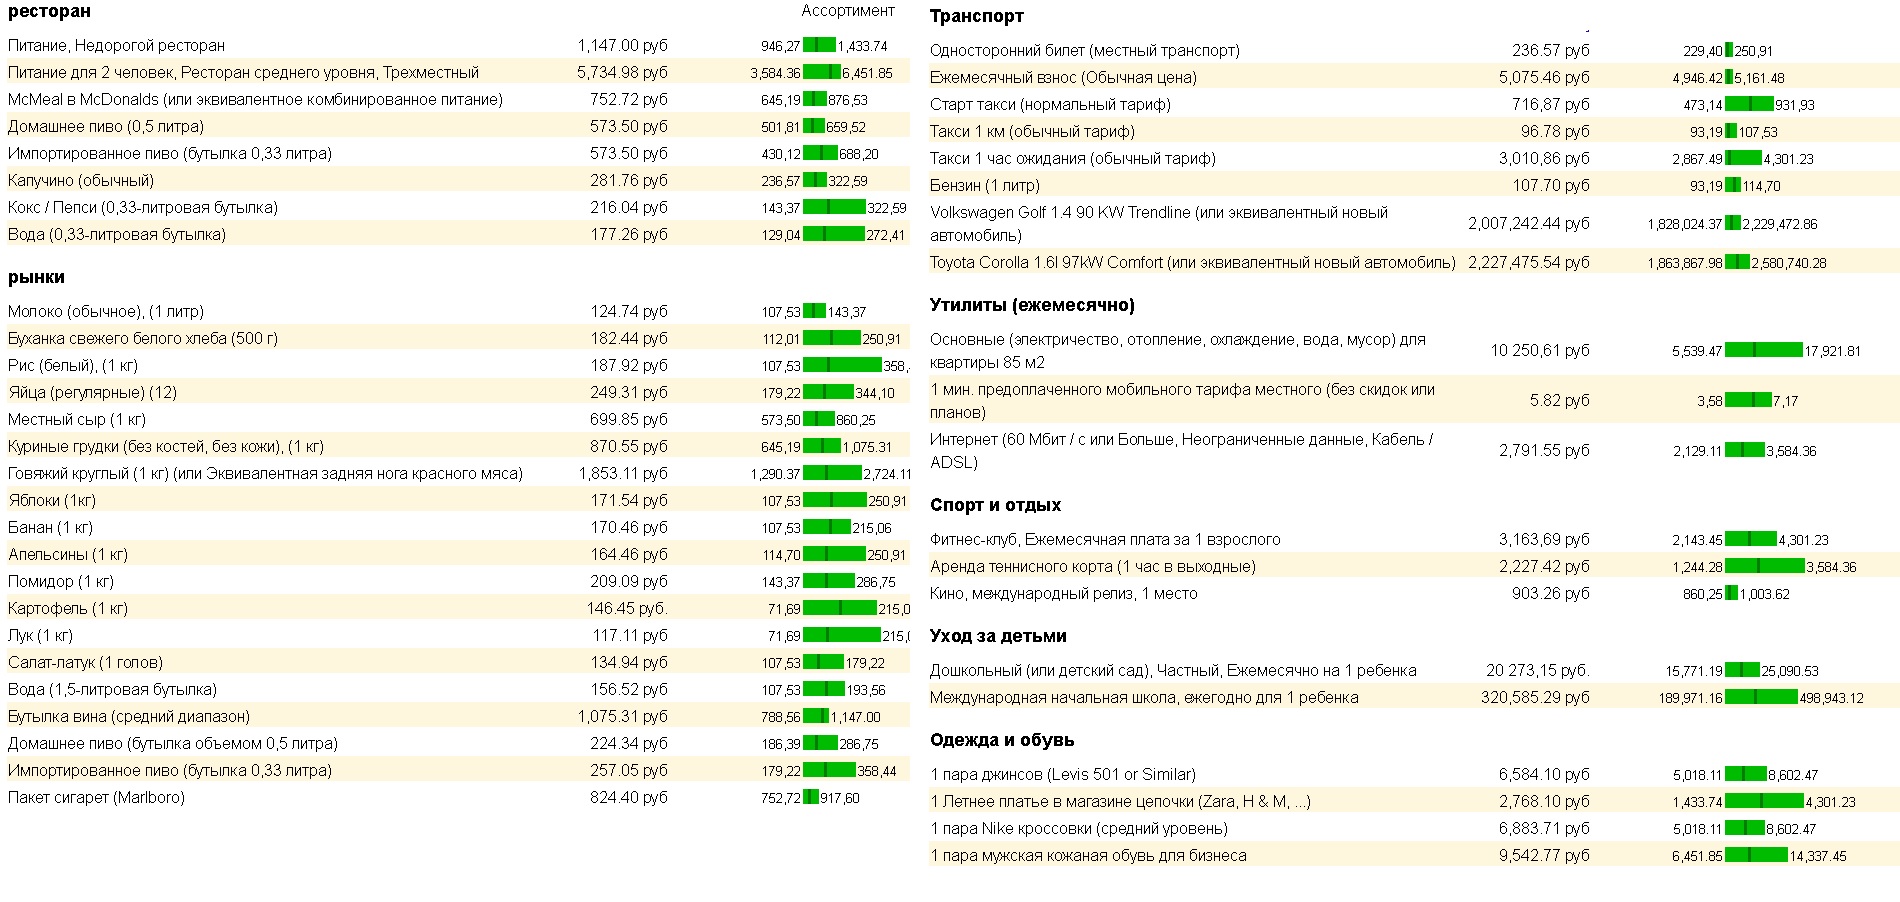Select the 'Питание, Недорогой ресторан' row label
The height and width of the screenshot is (902, 1900).
coord(116,46)
